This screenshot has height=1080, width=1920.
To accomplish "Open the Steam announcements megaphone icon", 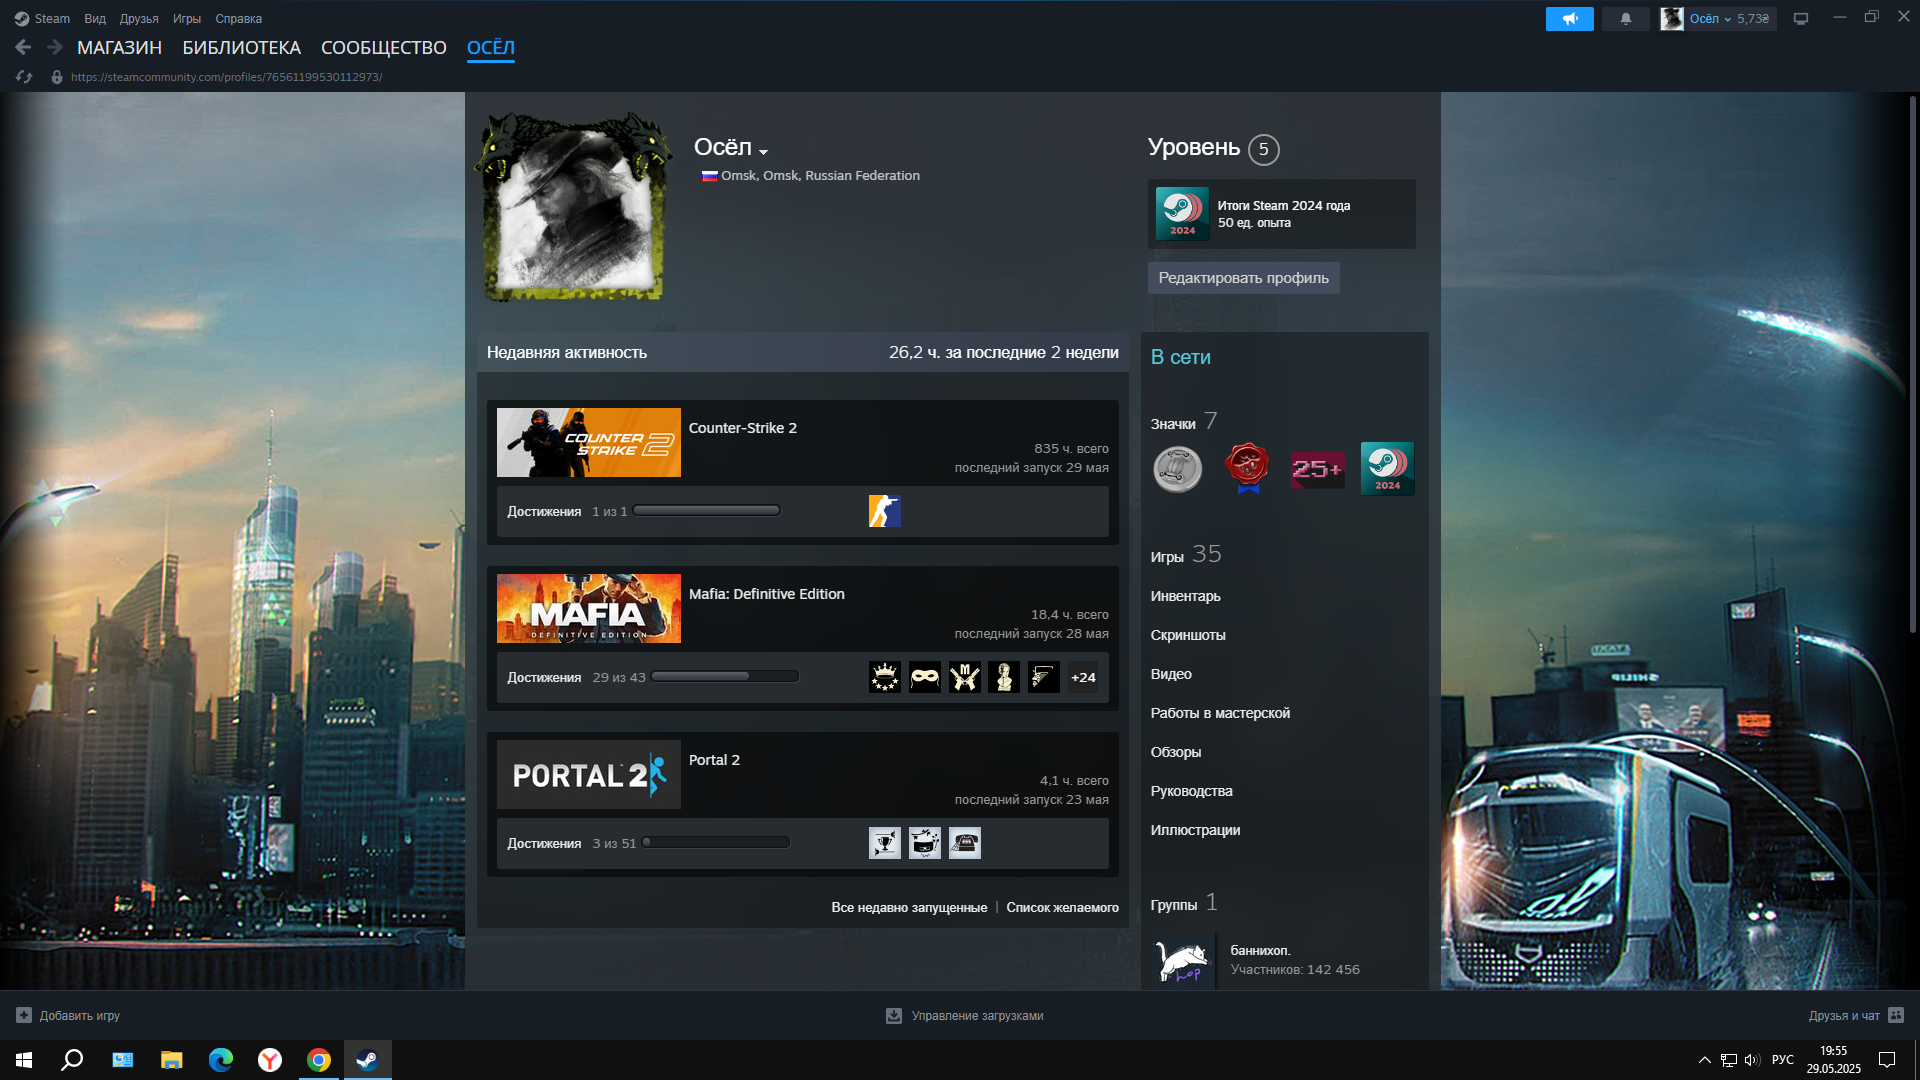I will 1569,18.
